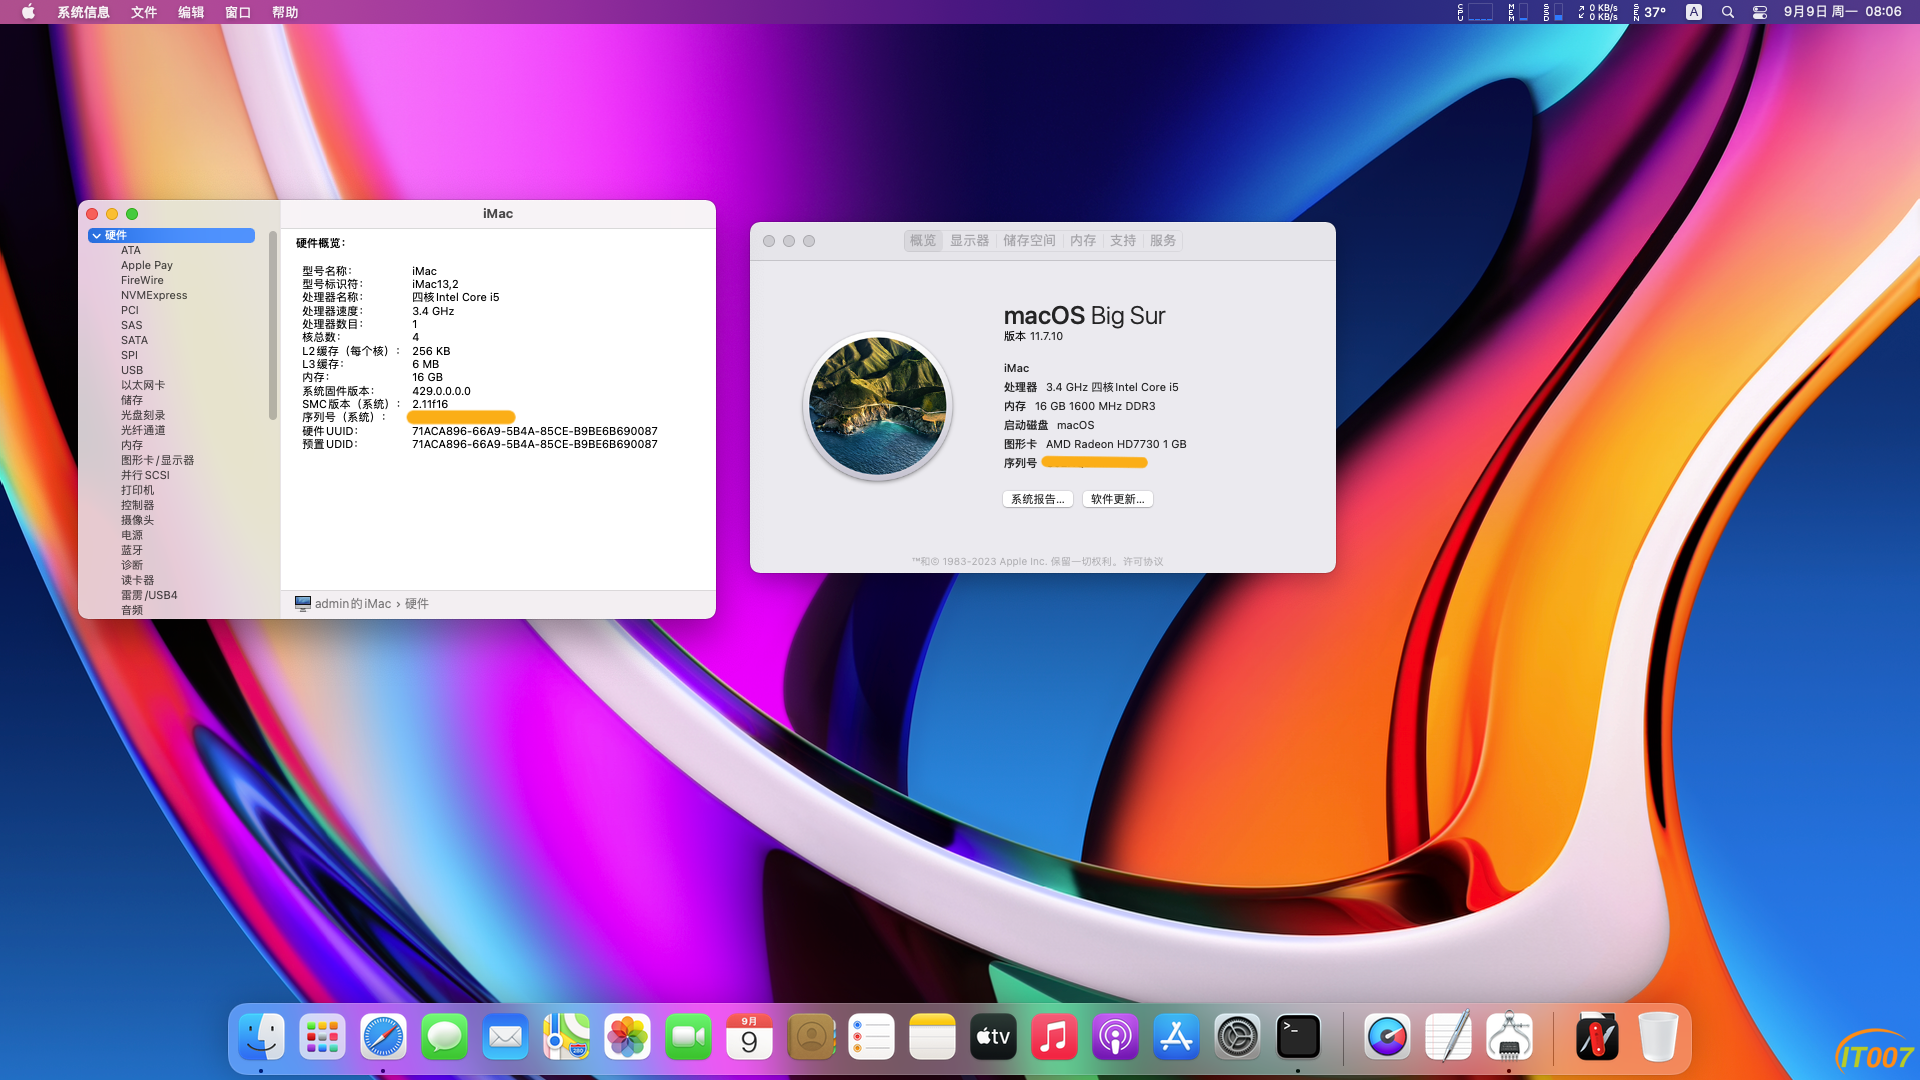Viewport: 1920px width, 1080px height.
Task: Open Podcasts app in Dock
Action: [x=1115, y=1037]
